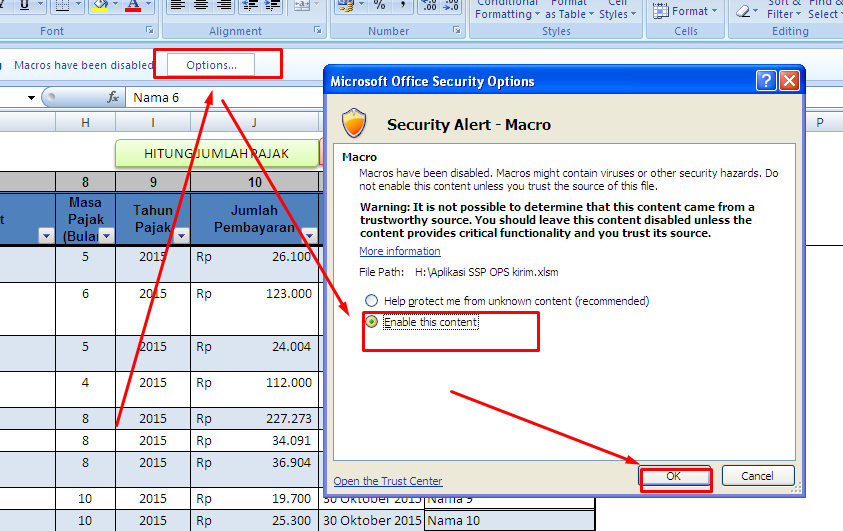Open fill color dropdown arrow

[x=115, y=5]
